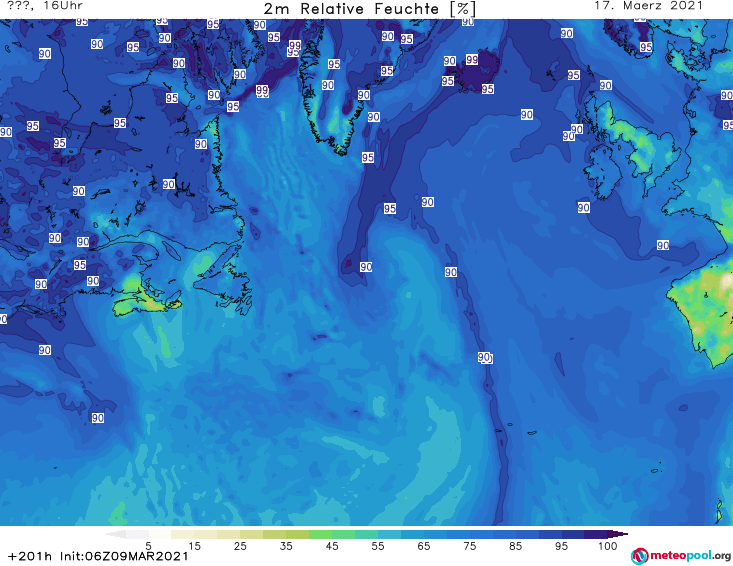733x566 pixels.
Task: Click the 99 contour label over Iceland
Action: pos(472,59)
